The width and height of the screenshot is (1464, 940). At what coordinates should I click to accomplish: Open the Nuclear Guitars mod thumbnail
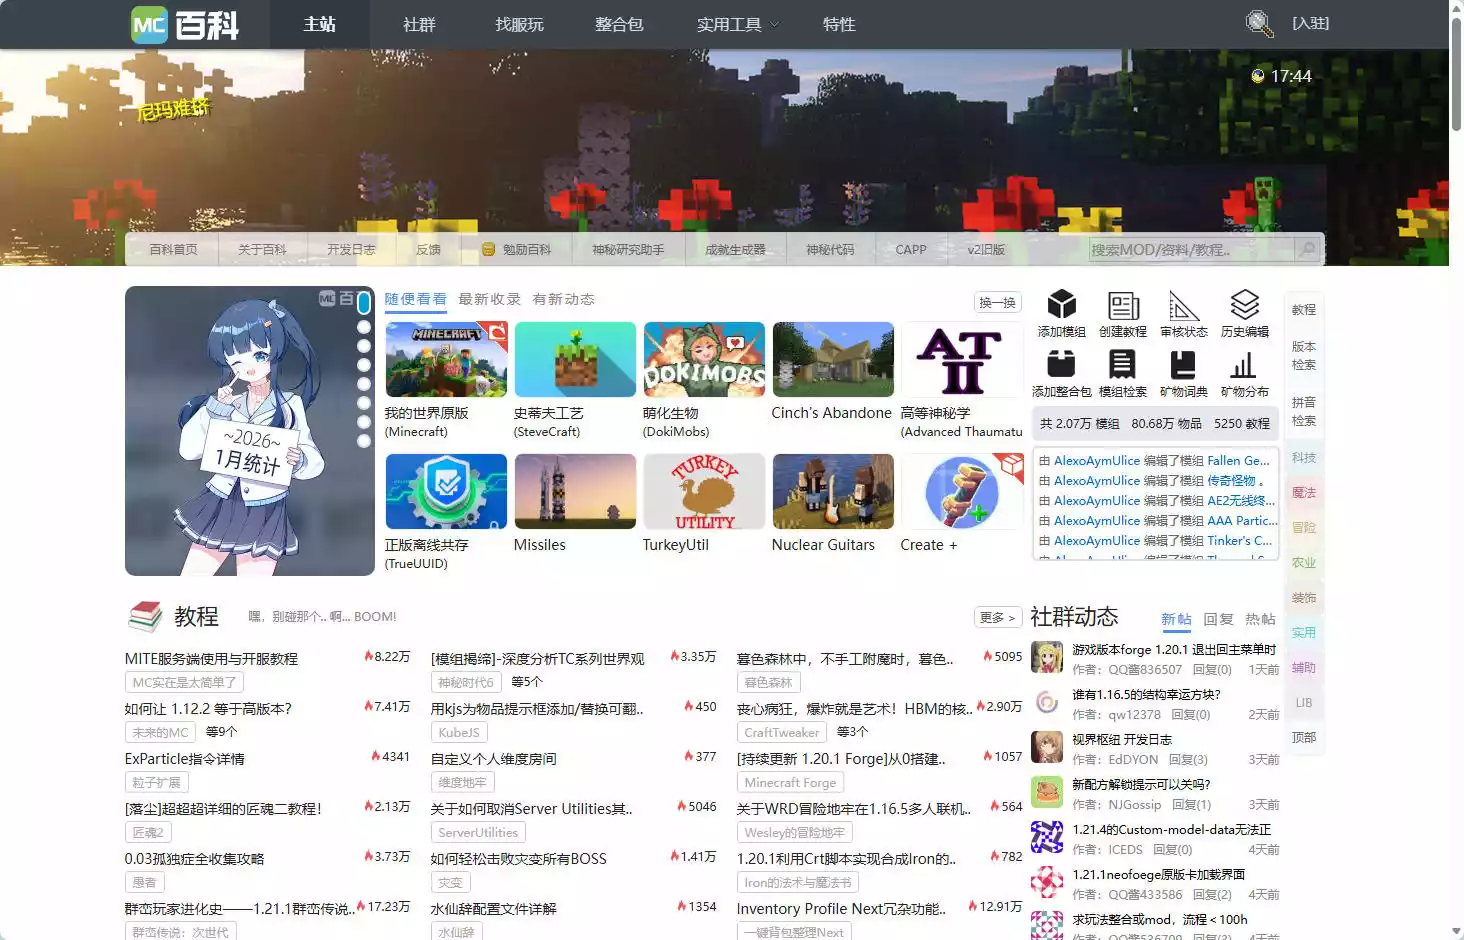coord(833,491)
